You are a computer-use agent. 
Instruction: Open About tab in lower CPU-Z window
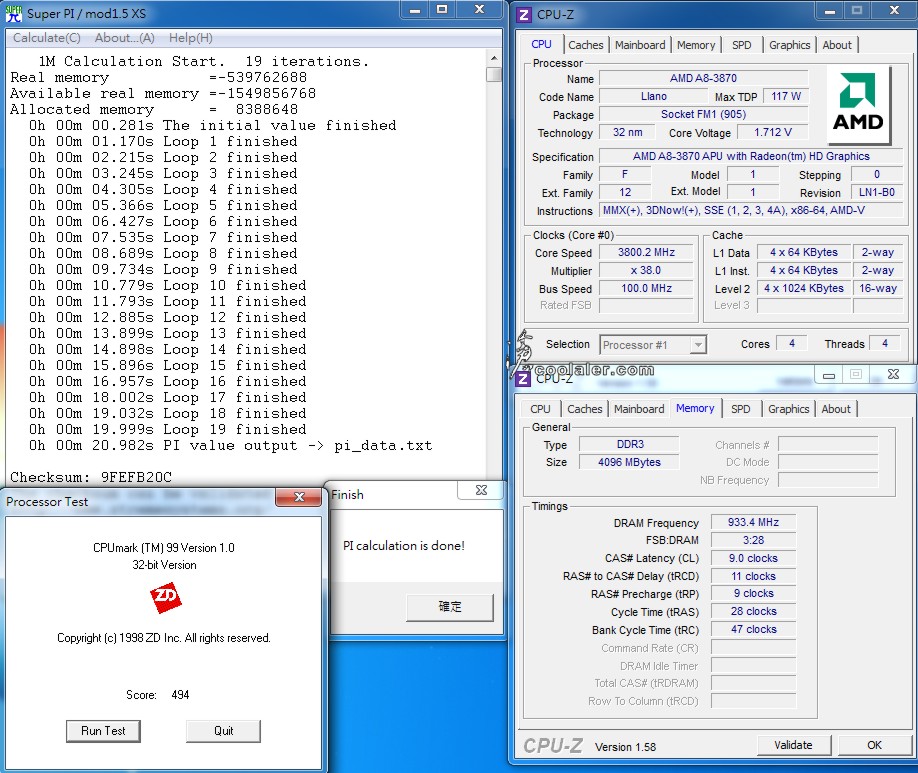[x=836, y=409]
